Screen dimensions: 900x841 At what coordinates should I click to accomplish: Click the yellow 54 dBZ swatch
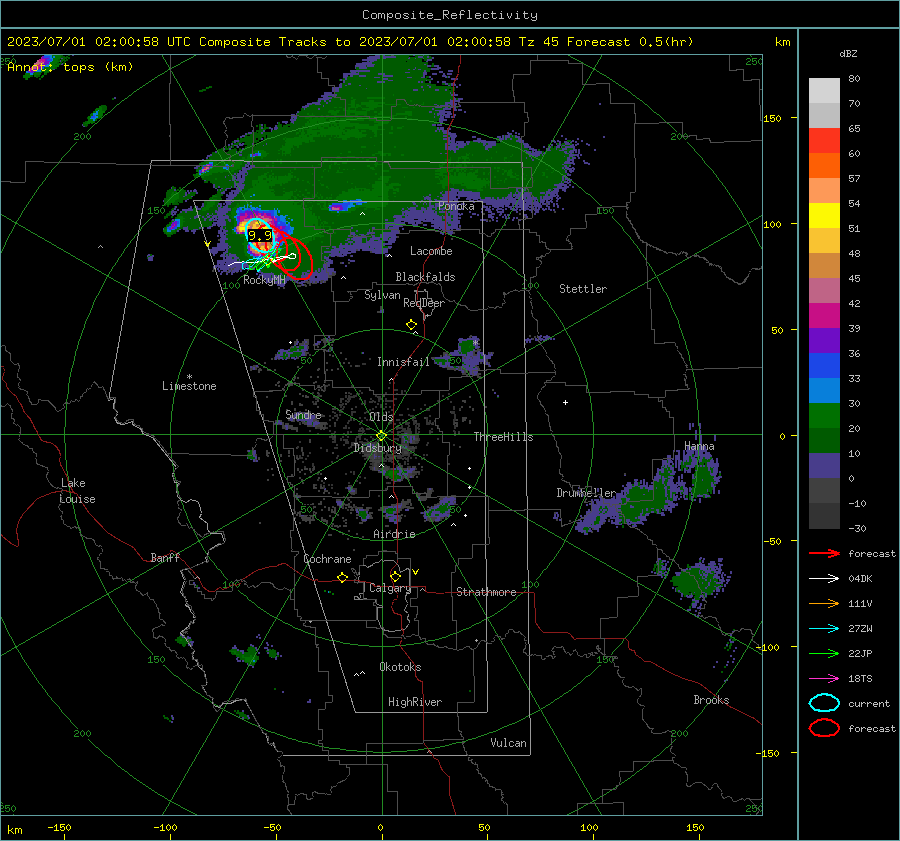824,215
